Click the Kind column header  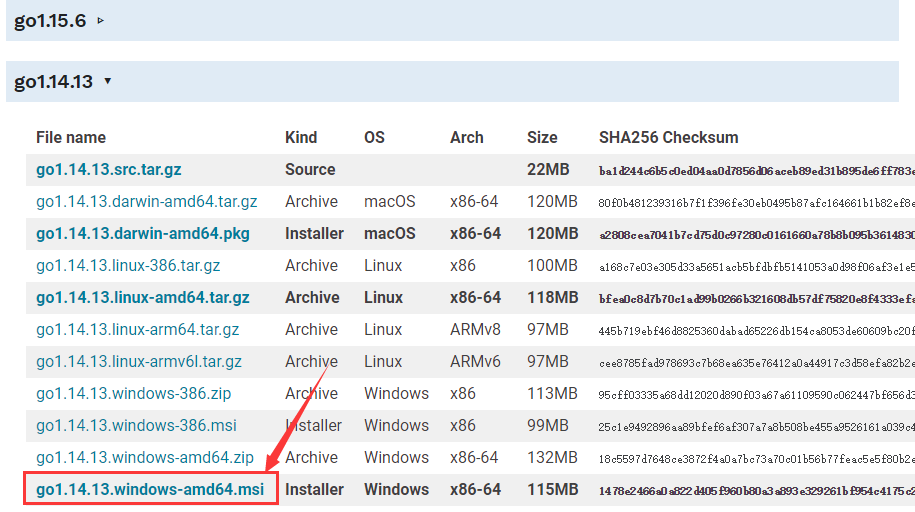301,137
